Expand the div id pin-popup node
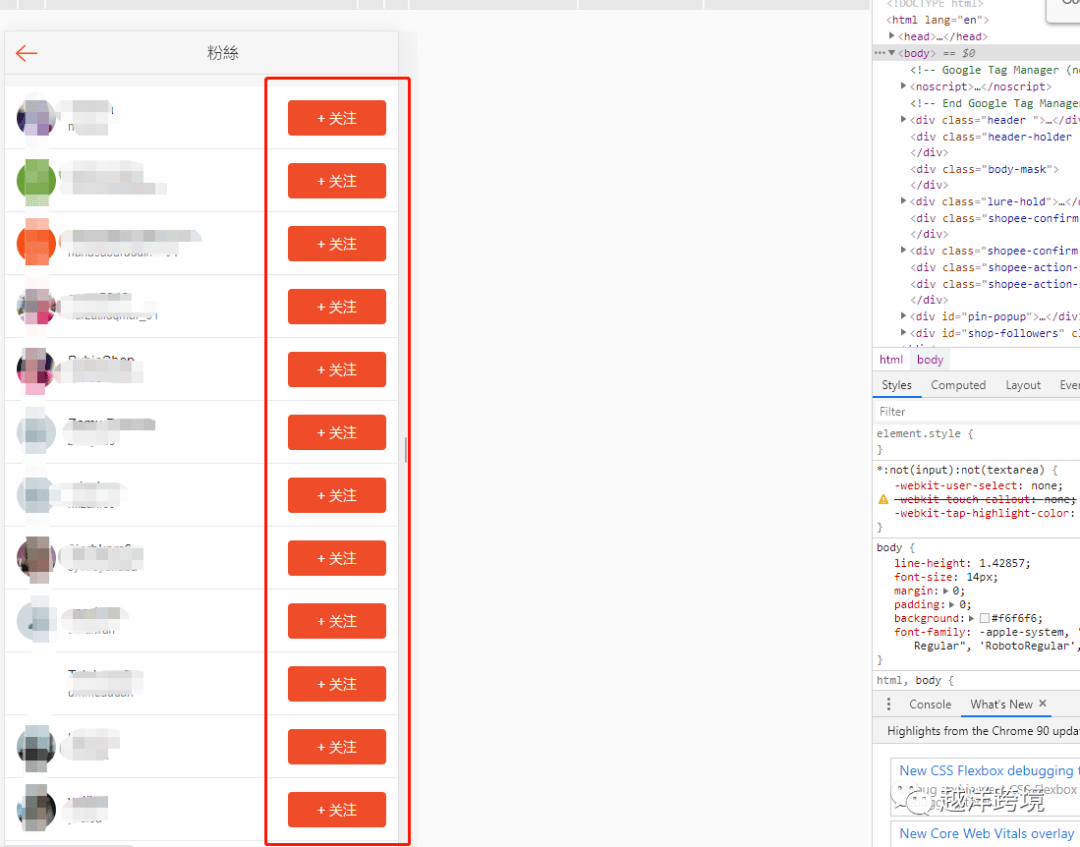This screenshot has height=847, width=1080. [904, 317]
